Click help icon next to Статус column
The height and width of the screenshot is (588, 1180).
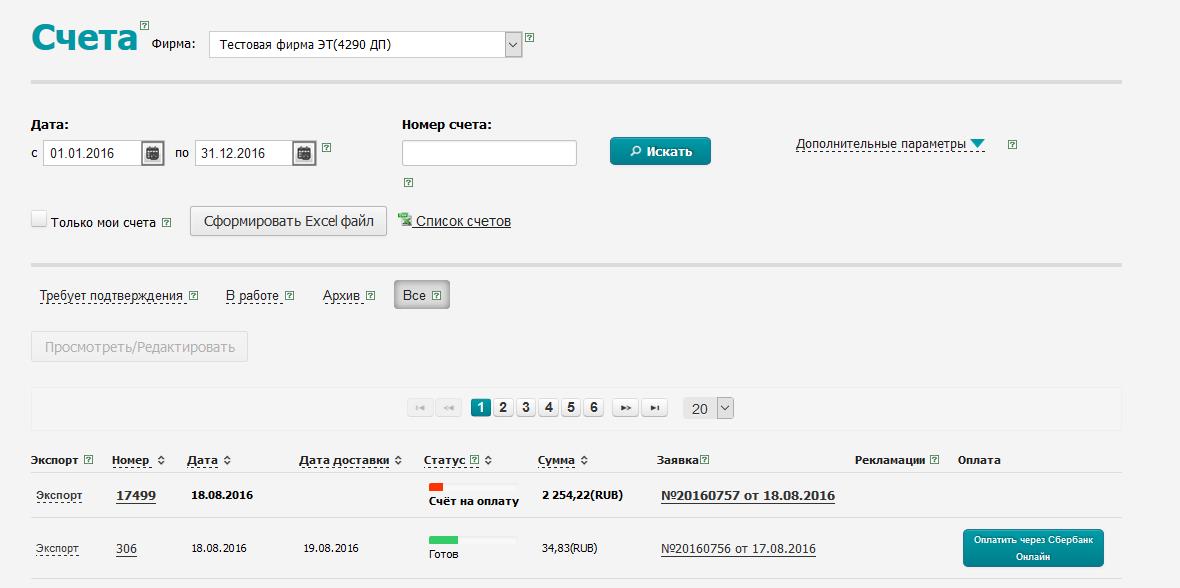(x=474, y=460)
